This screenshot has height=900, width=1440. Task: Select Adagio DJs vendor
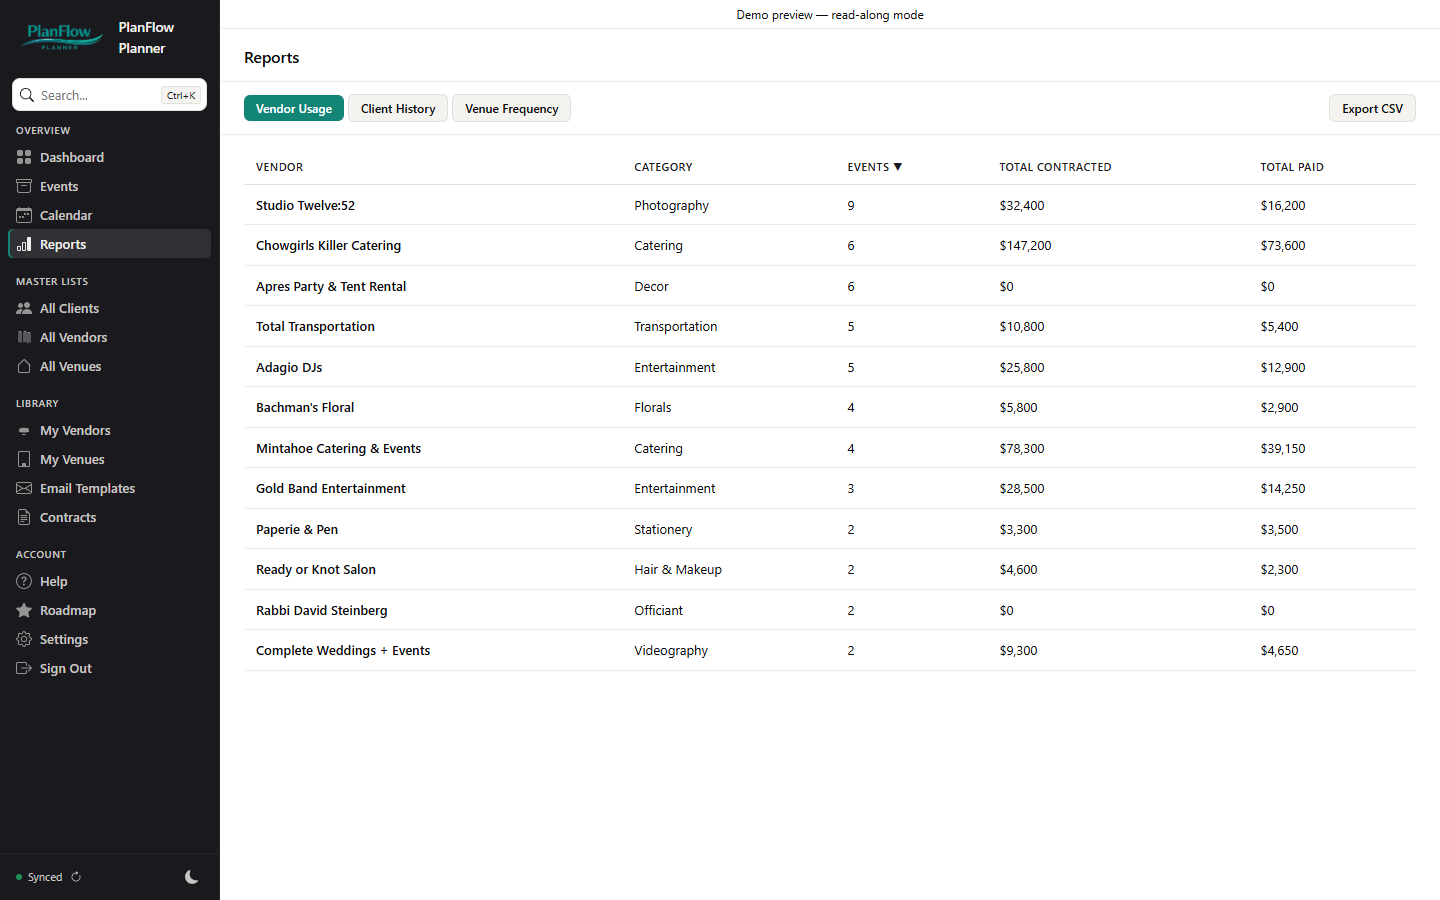click(x=830, y=367)
